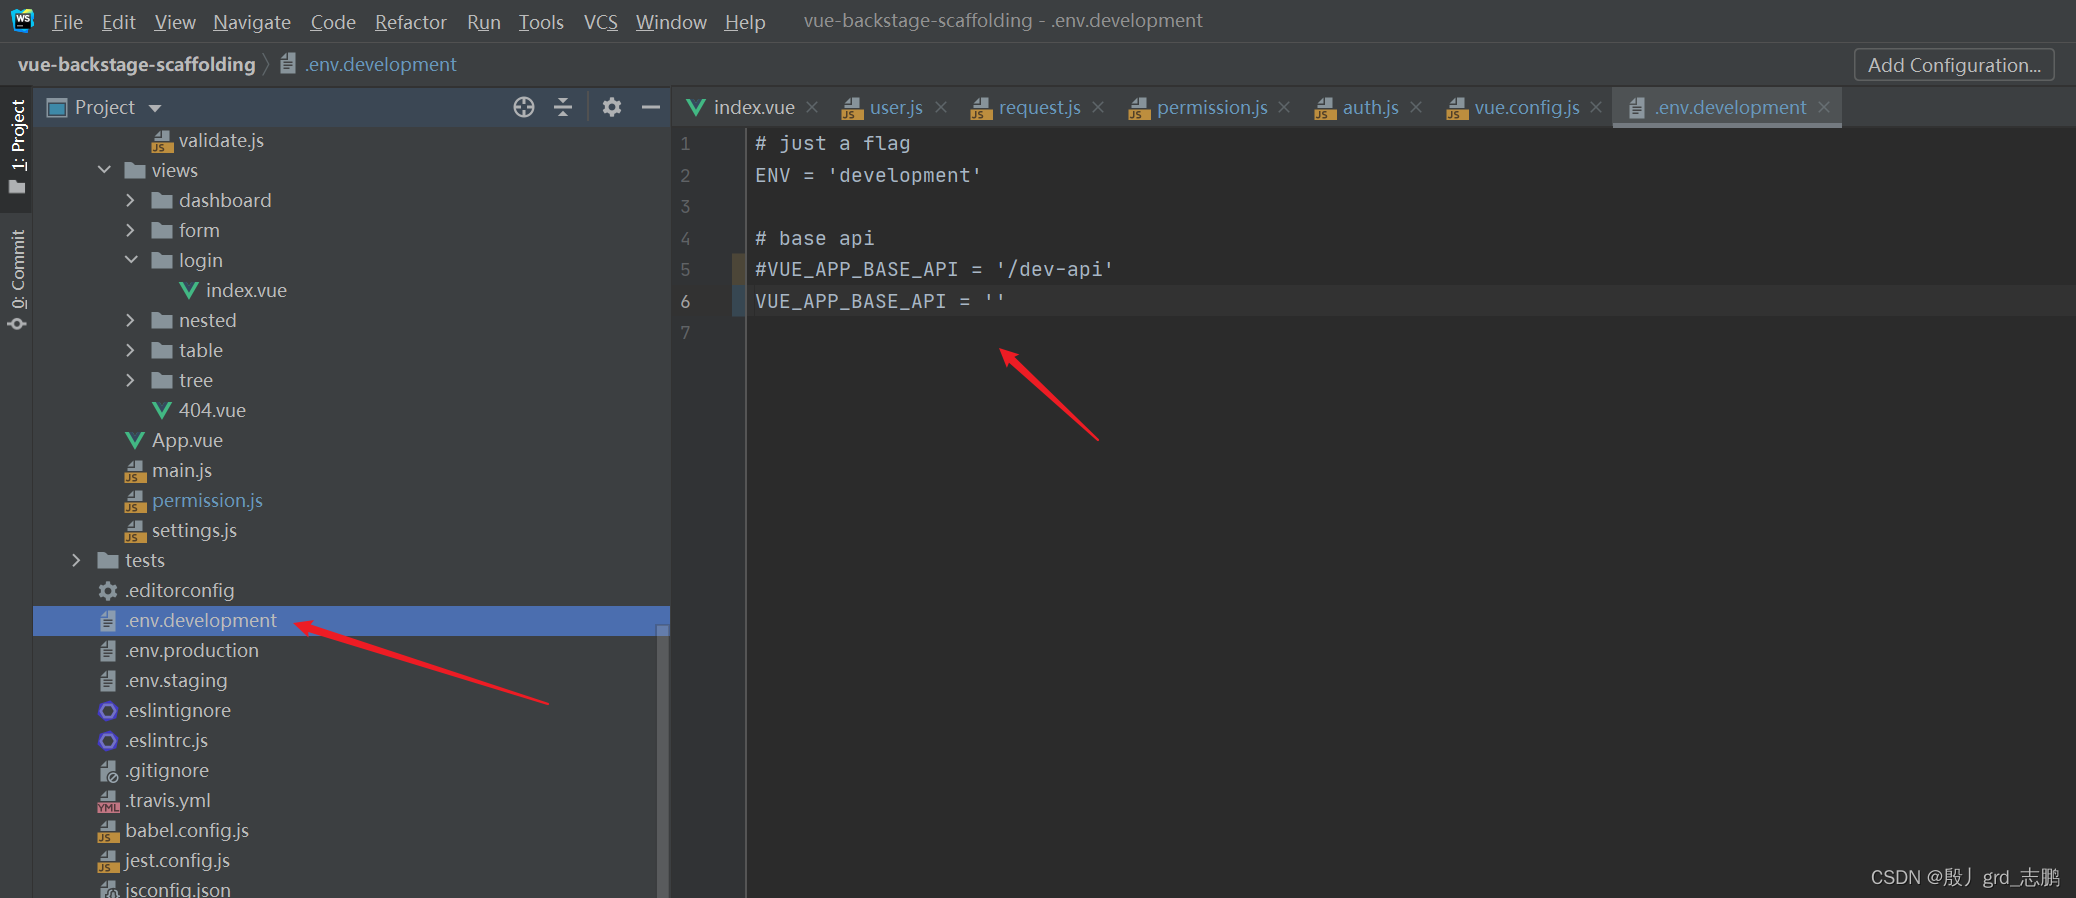
Task: Switch to the request.js editor tab
Action: pyautogui.click(x=1038, y=107)
